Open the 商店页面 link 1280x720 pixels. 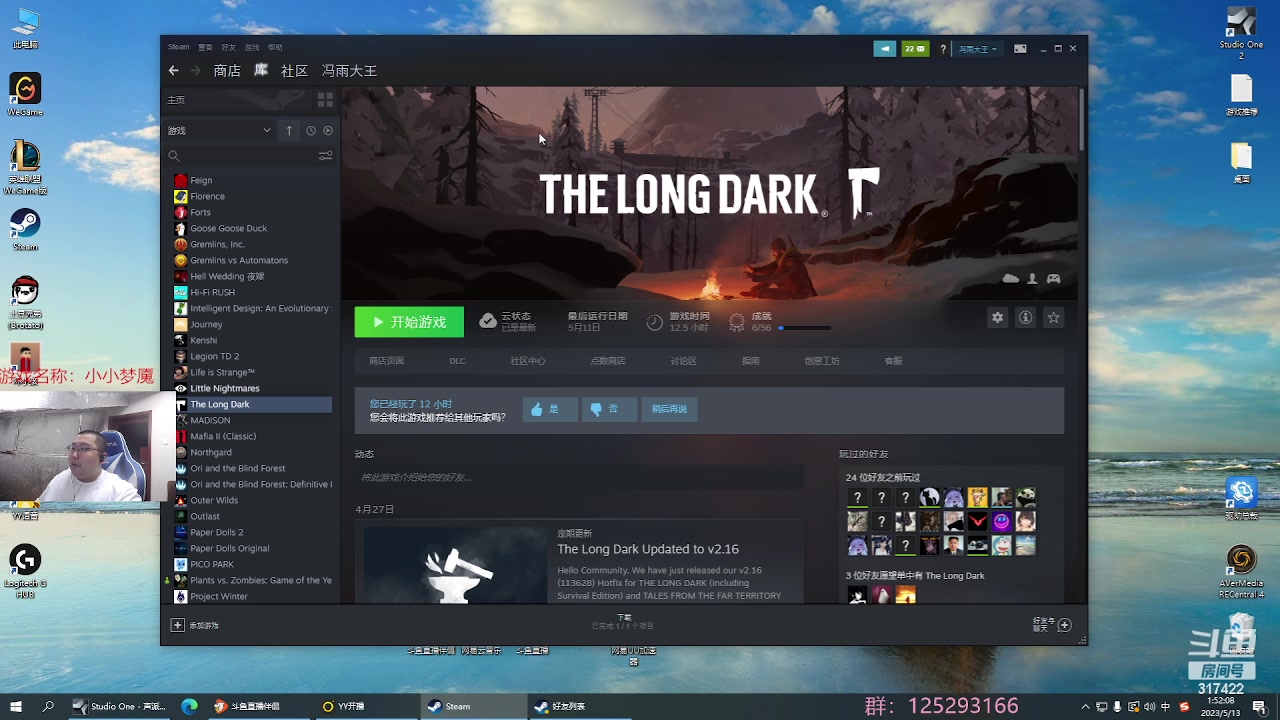(x=386, y=361)
